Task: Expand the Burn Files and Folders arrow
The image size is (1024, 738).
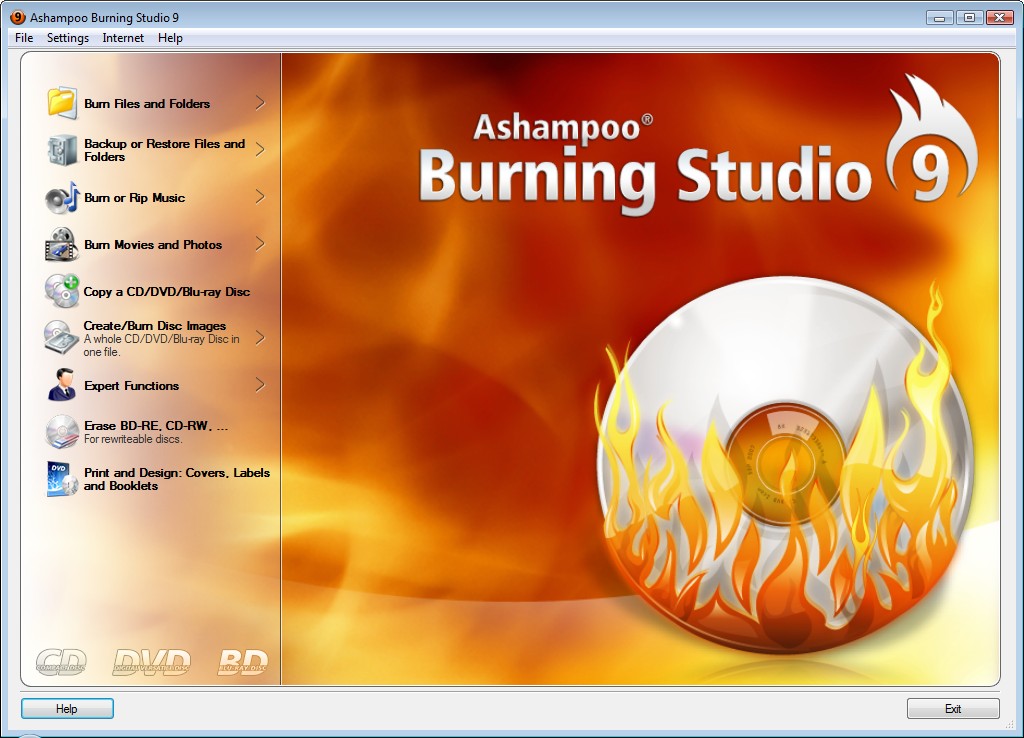Action: point(260,103)
